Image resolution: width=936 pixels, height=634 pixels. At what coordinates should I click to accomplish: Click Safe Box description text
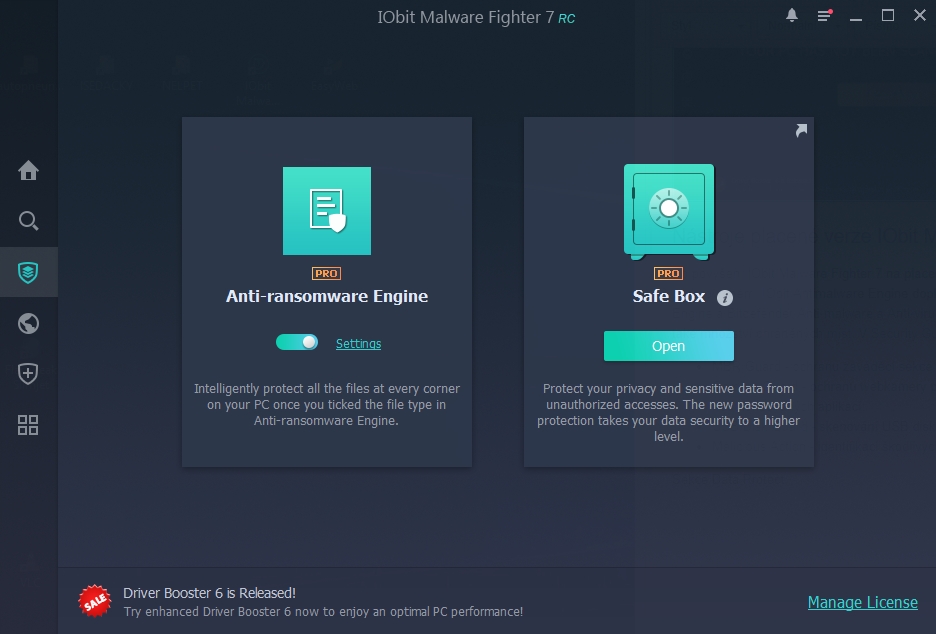point(669,413)
